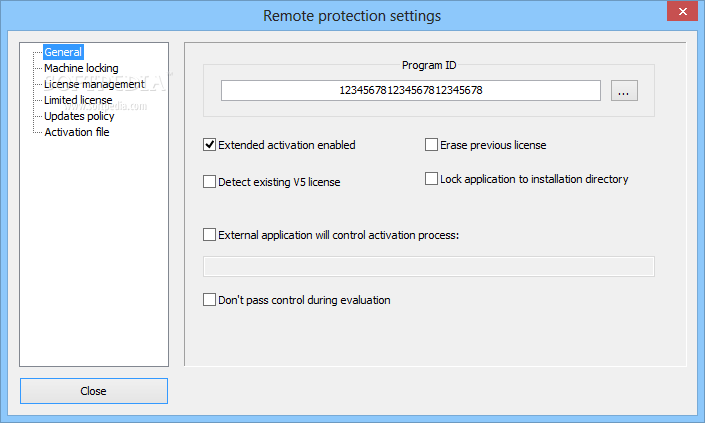This screenshot has height=423, width=705.
Task: Go to License management section
Action: point(94,84)
